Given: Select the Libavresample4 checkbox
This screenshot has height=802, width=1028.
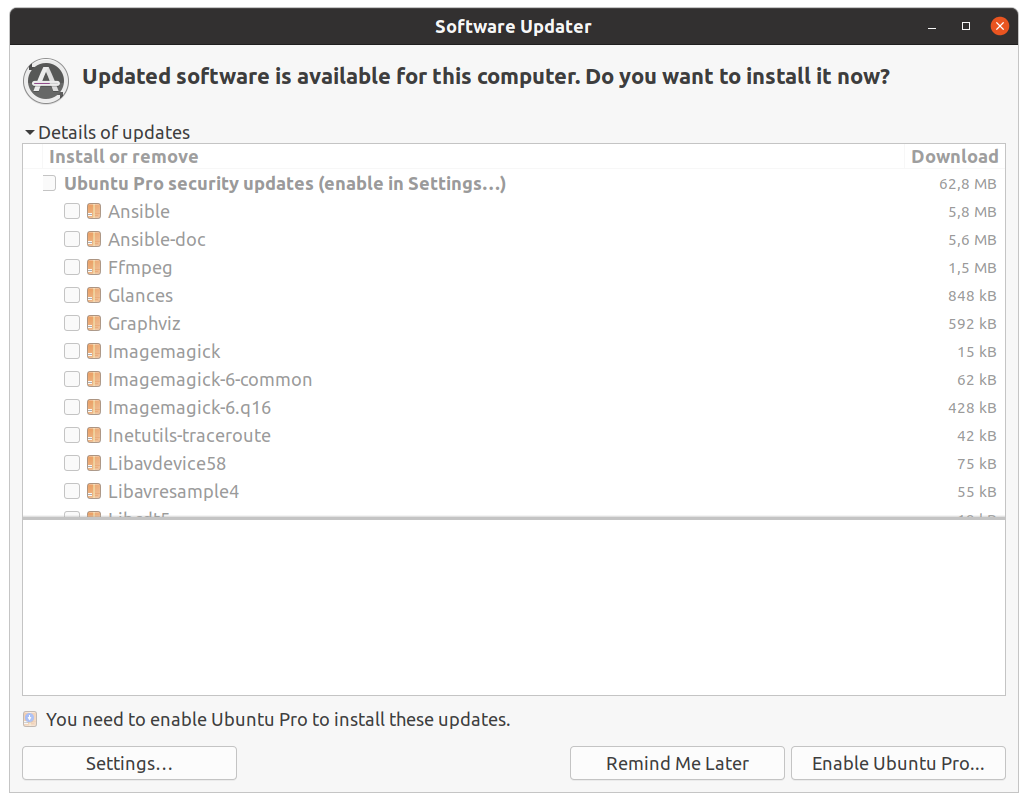Looking at the screenshot, I should pos(71,491).
